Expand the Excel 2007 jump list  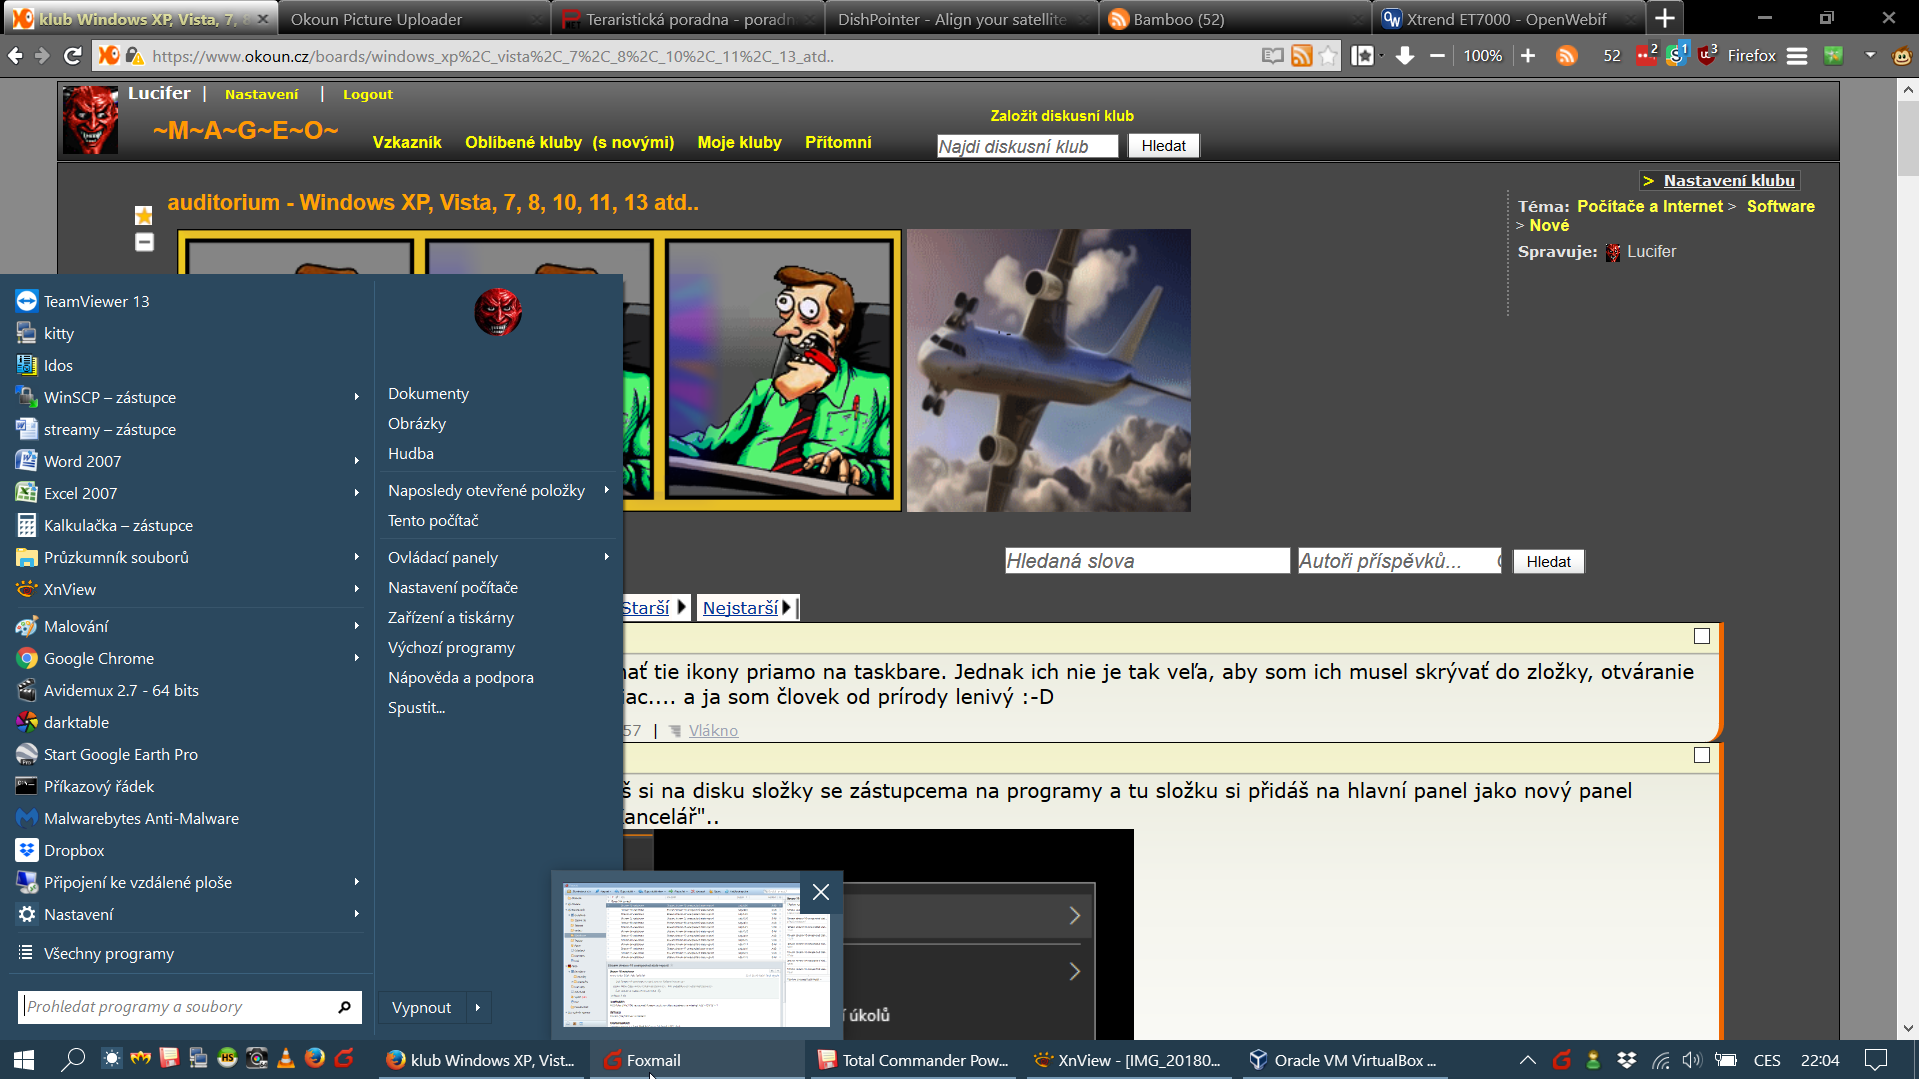357,493
